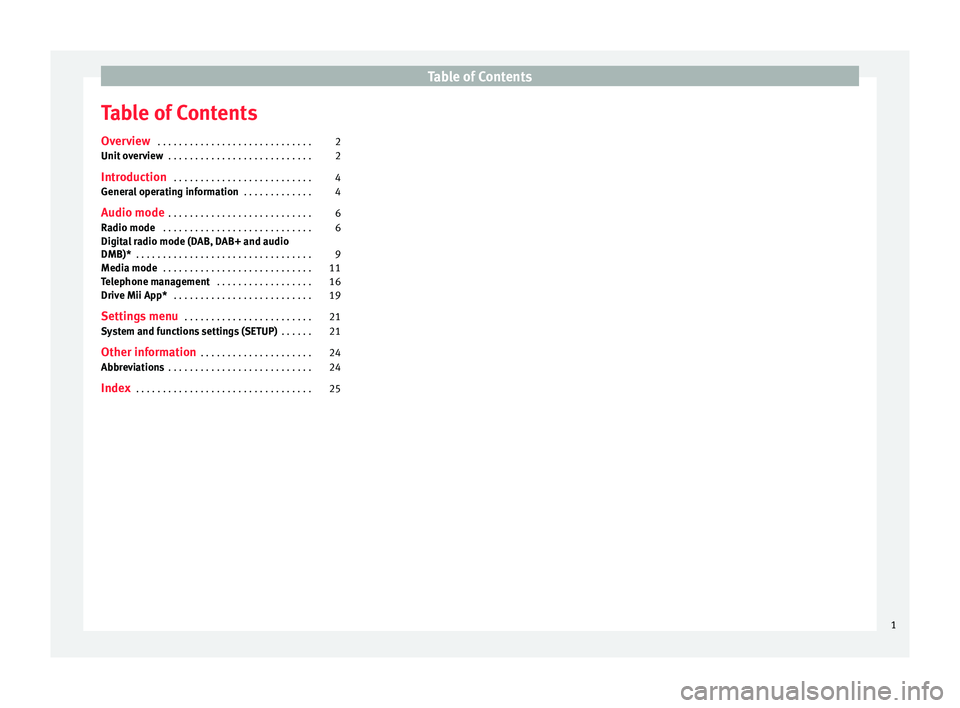Open the Radio mode entry
Image resolution: width=960 pixels, height=708 pixels.
pyautogui.click(x=128, y=228)
